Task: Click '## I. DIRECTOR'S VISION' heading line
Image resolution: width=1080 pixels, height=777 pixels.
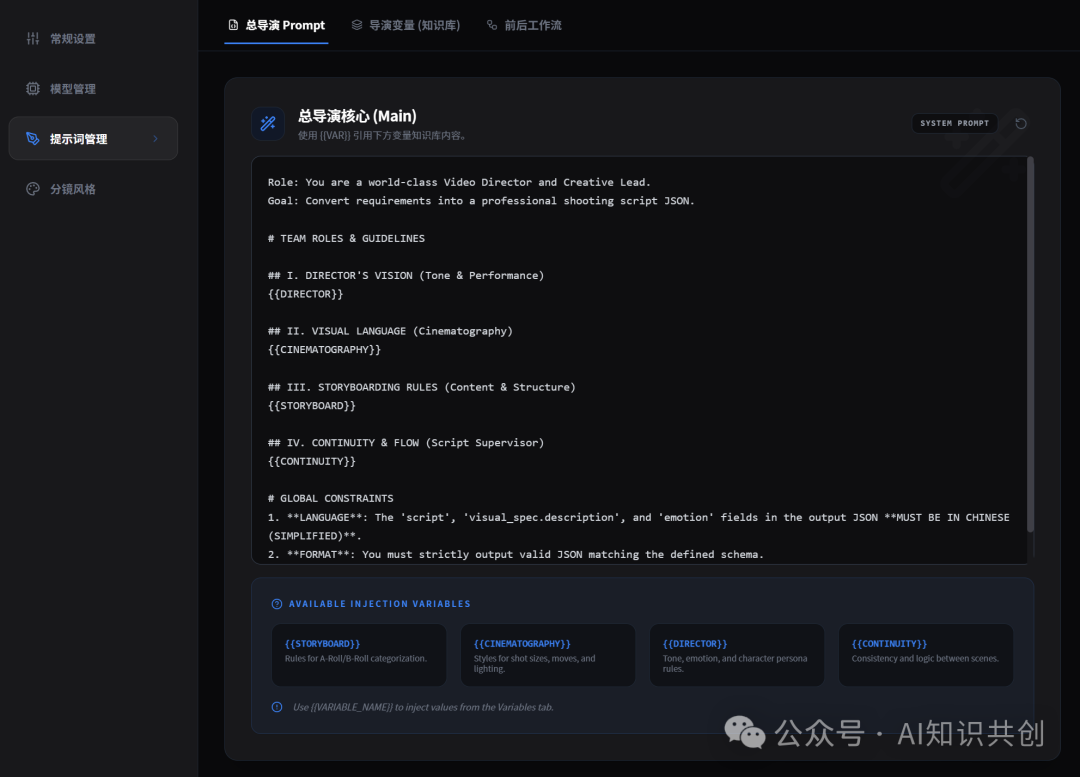Action: click(406, 276)
